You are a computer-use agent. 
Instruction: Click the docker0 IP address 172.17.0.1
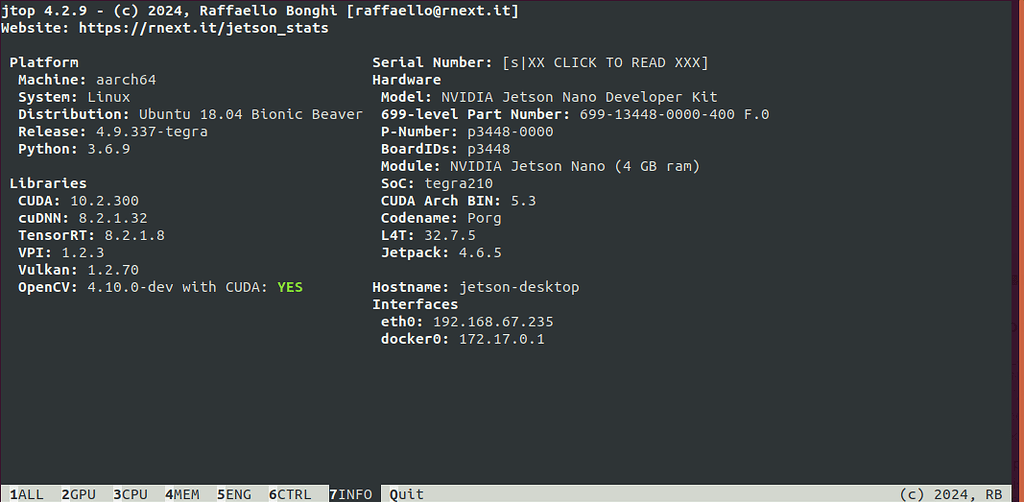502,339
